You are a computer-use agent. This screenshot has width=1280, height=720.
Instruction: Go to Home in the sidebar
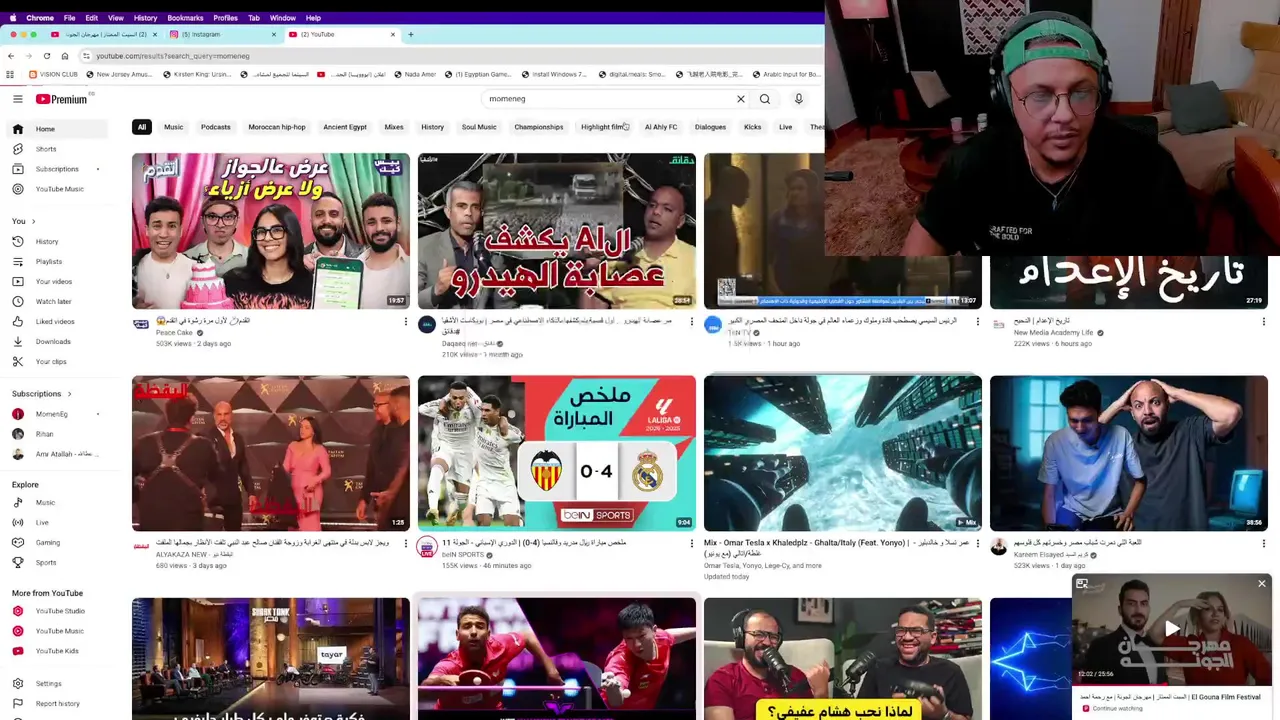tap(57, 129)
